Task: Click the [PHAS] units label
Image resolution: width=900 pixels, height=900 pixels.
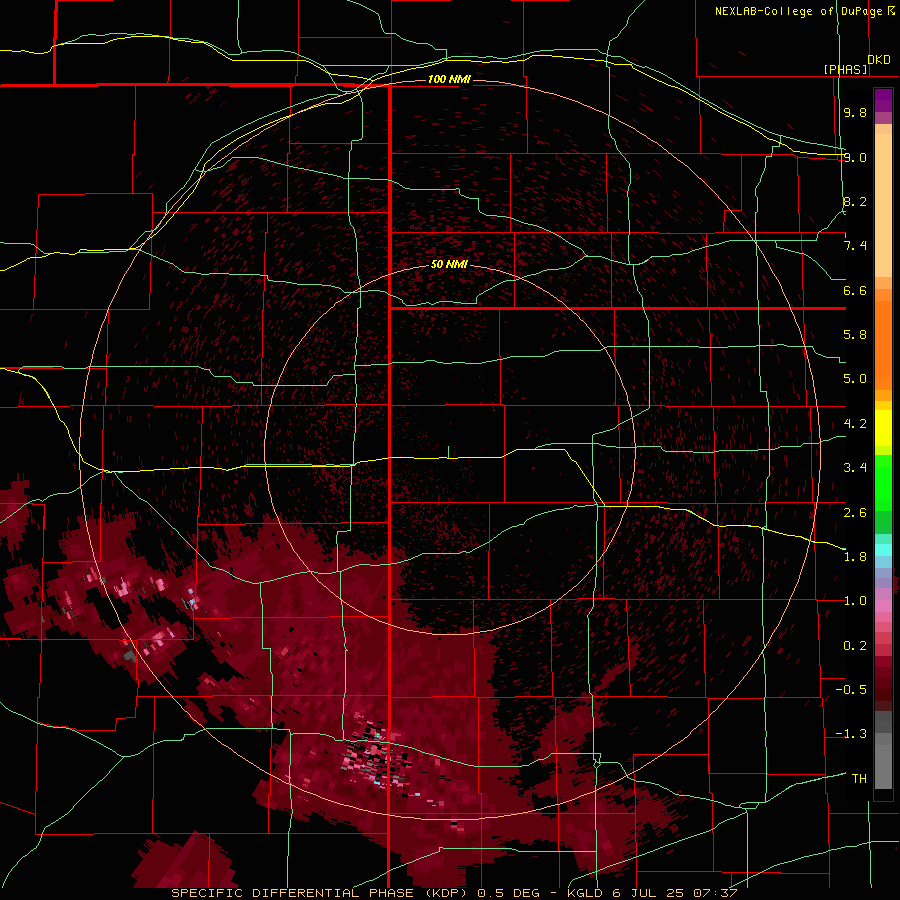Action: point(845,69)
